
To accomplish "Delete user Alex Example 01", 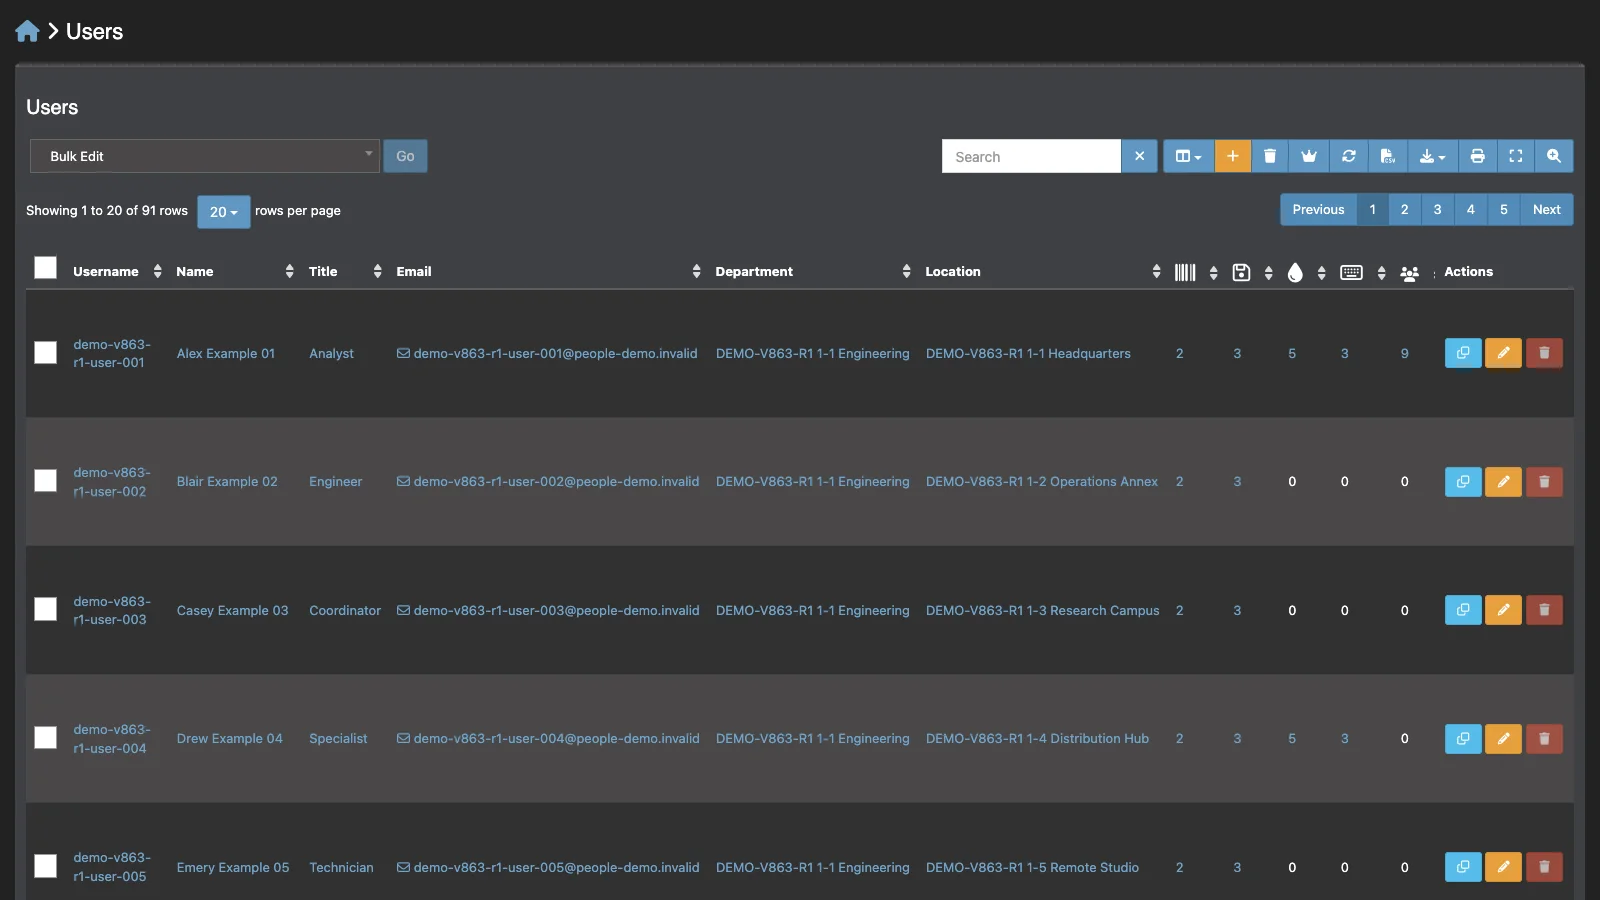I will coord(1544,353).
